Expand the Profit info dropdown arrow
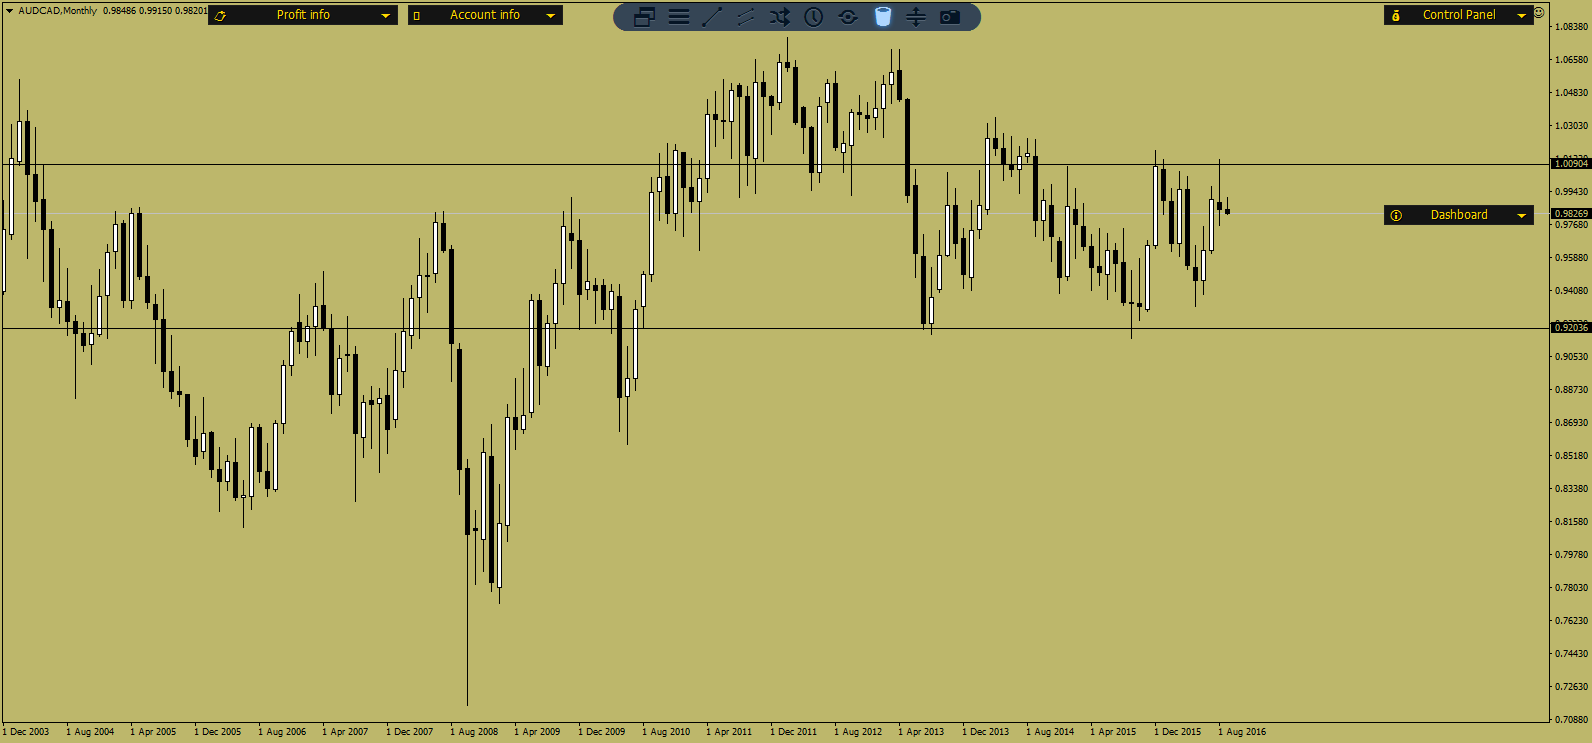 (x=386, y=16)
